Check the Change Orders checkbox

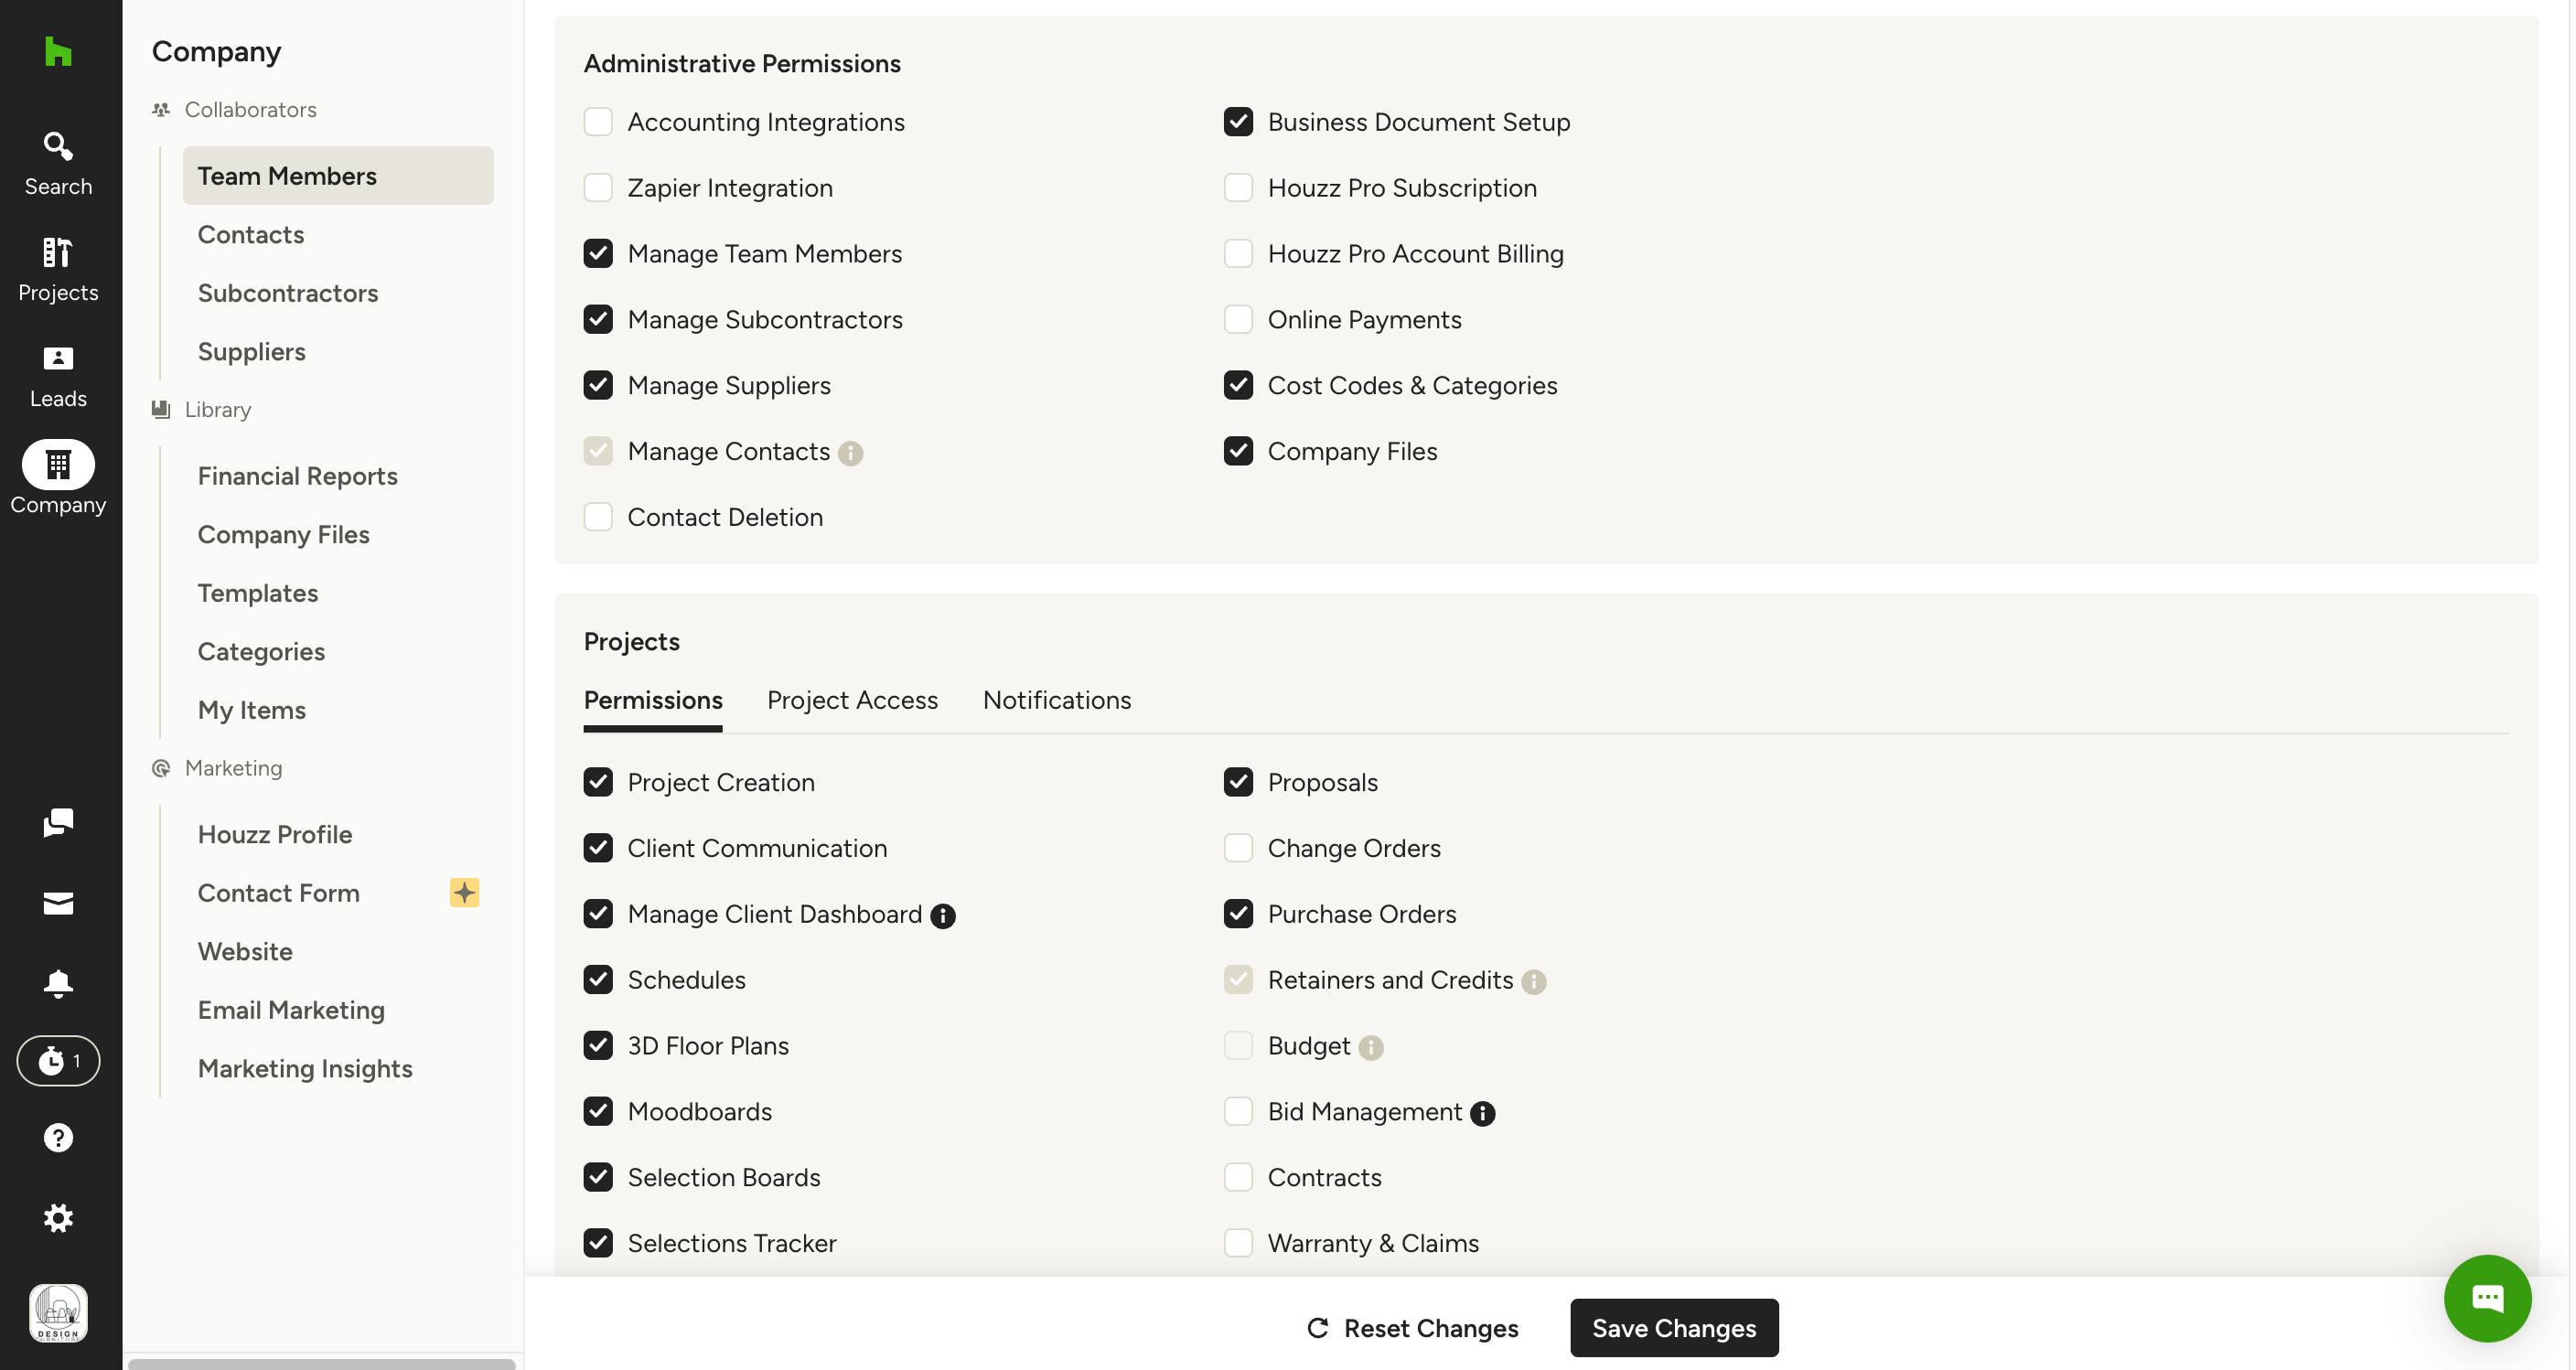1238,848
